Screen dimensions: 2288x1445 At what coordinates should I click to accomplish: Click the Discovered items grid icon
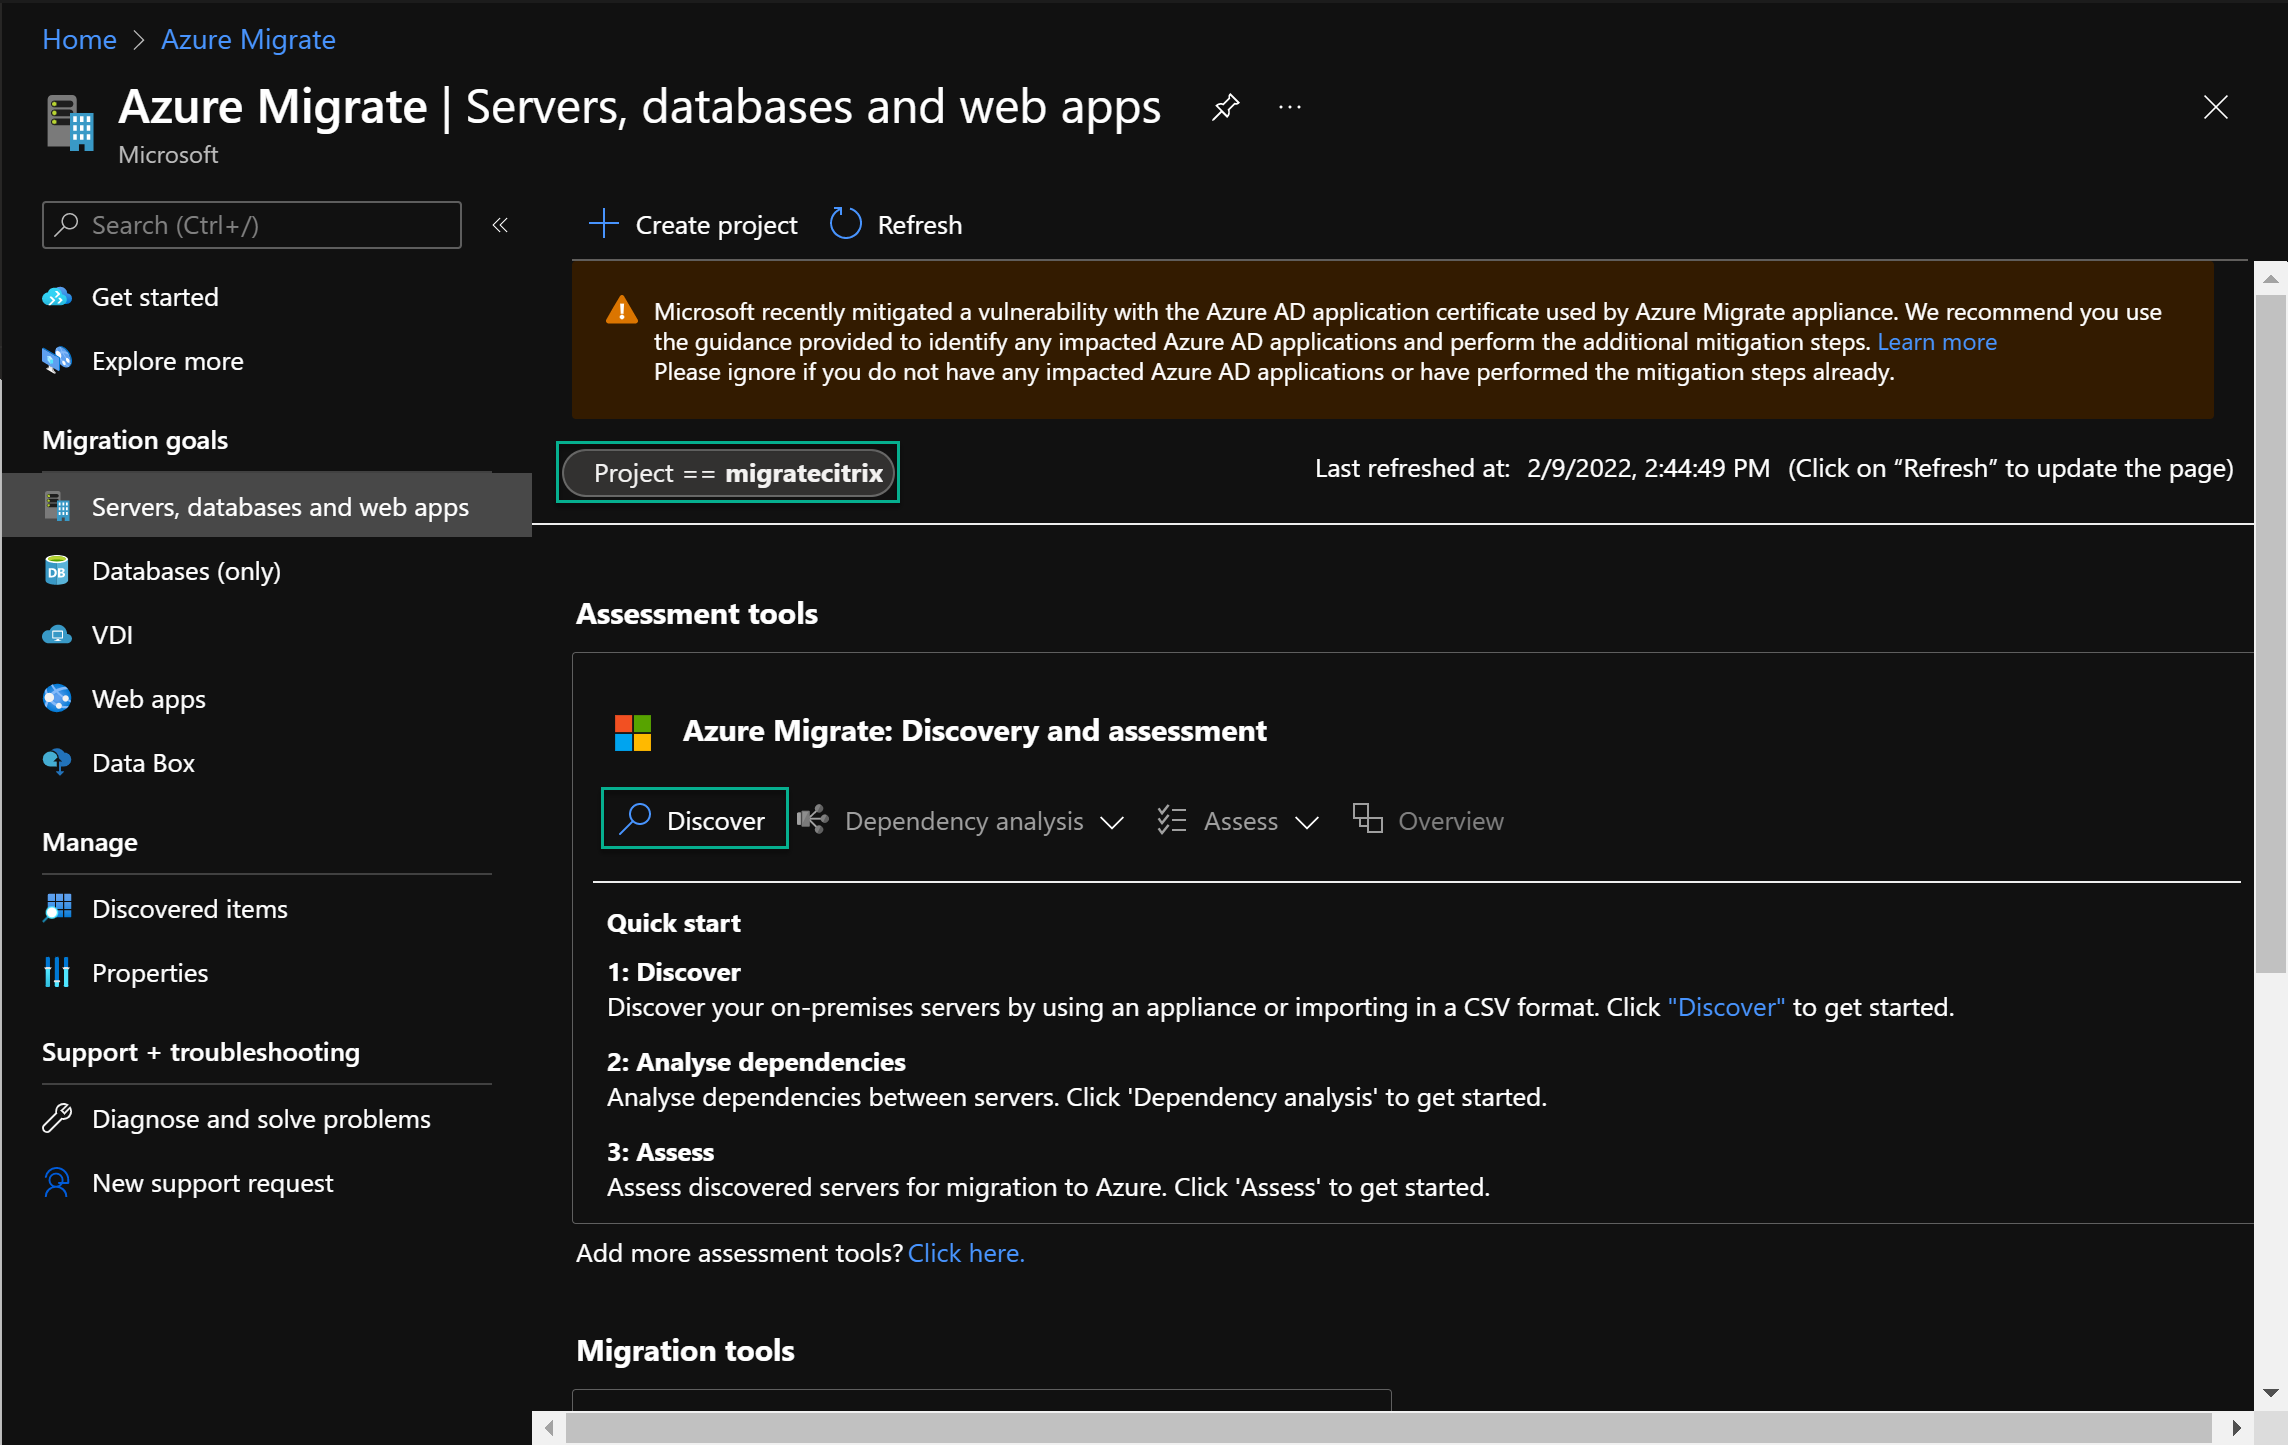[x=58, y=908]
